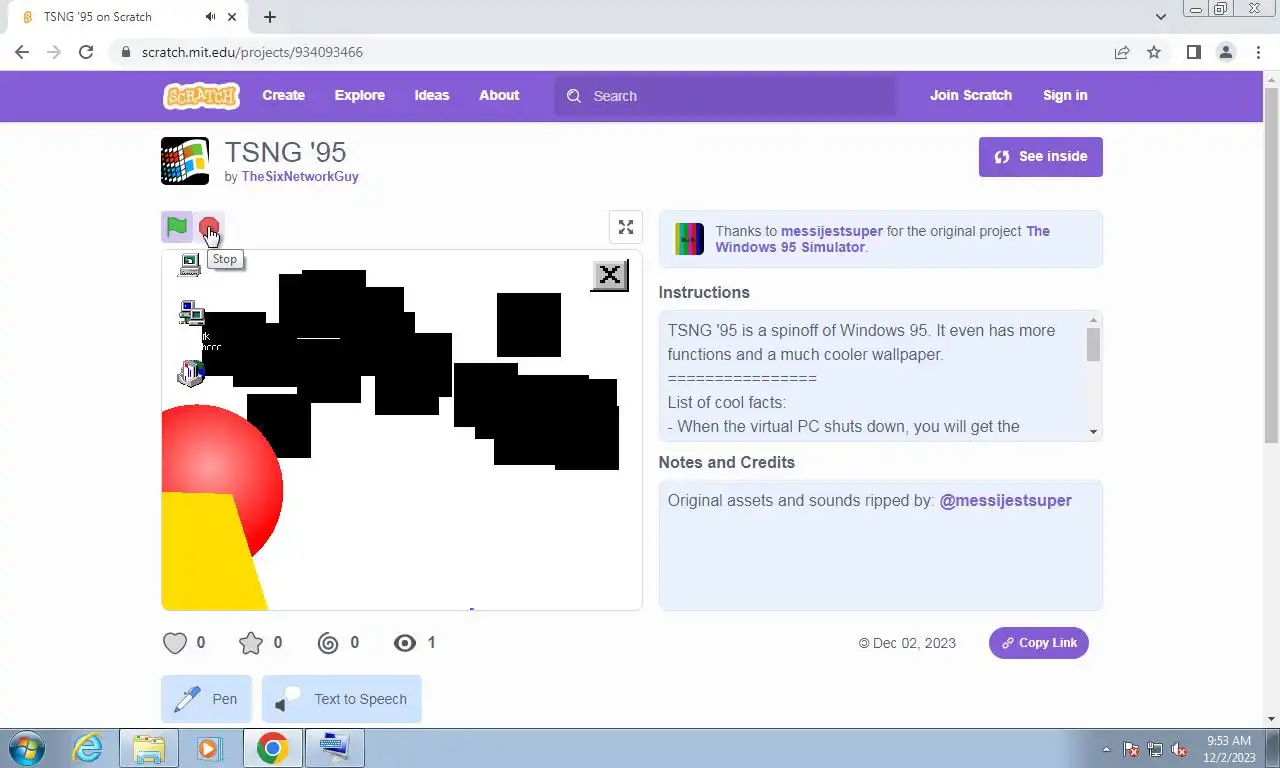Click the address bar URL

[x=252, y=52]
